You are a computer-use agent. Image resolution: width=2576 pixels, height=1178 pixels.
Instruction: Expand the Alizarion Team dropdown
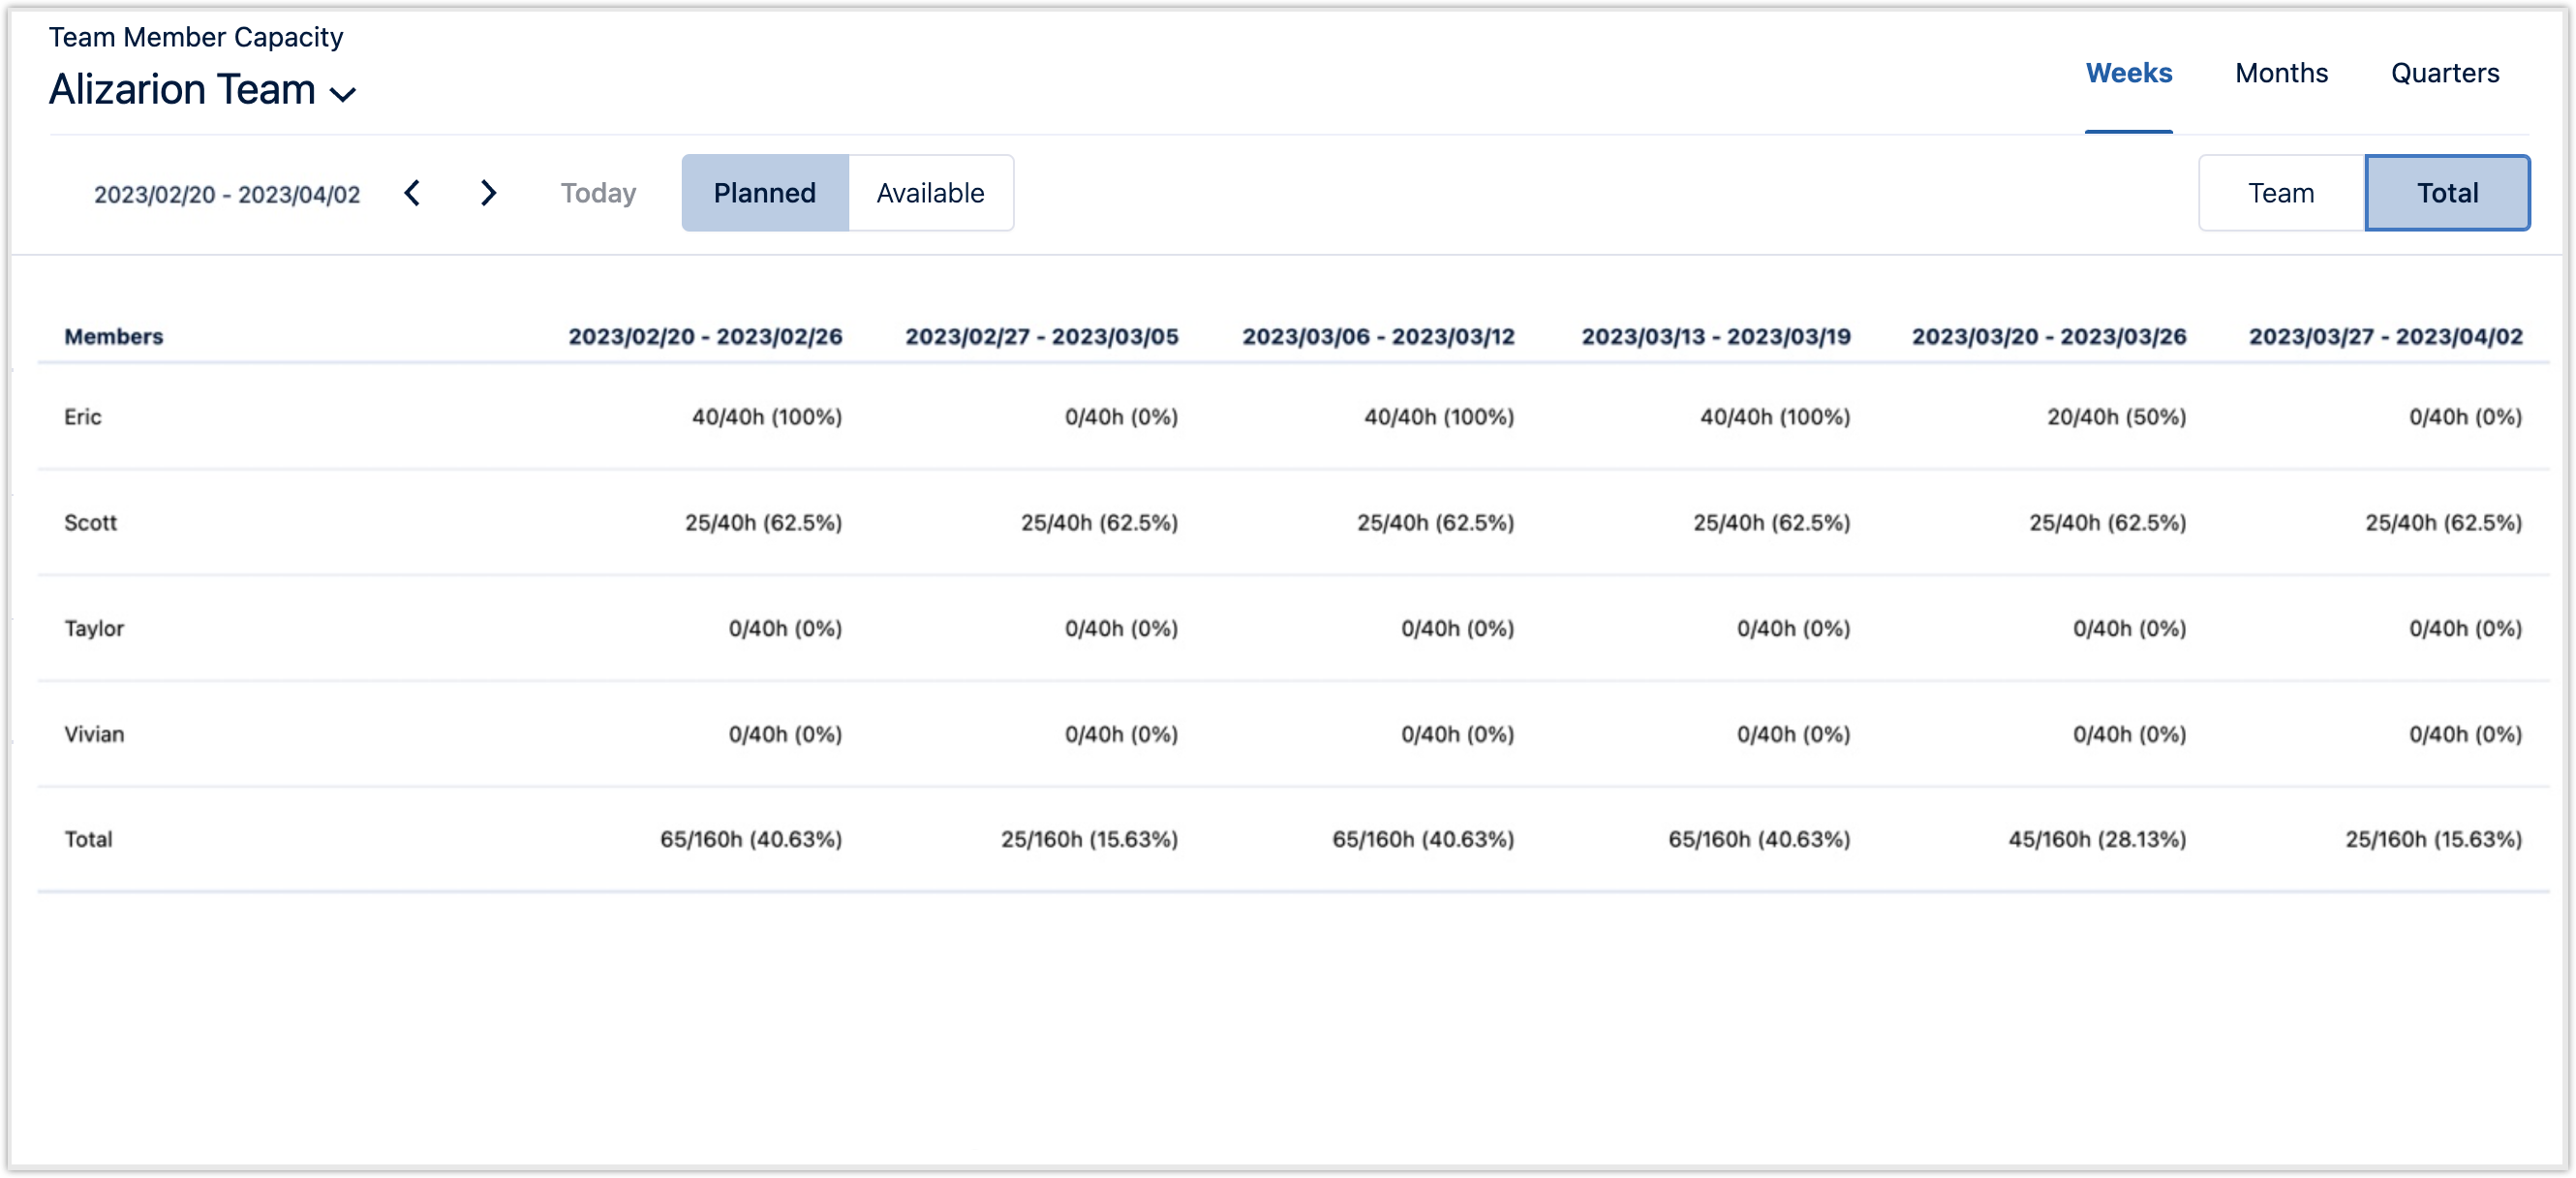(x=343, y=94)
